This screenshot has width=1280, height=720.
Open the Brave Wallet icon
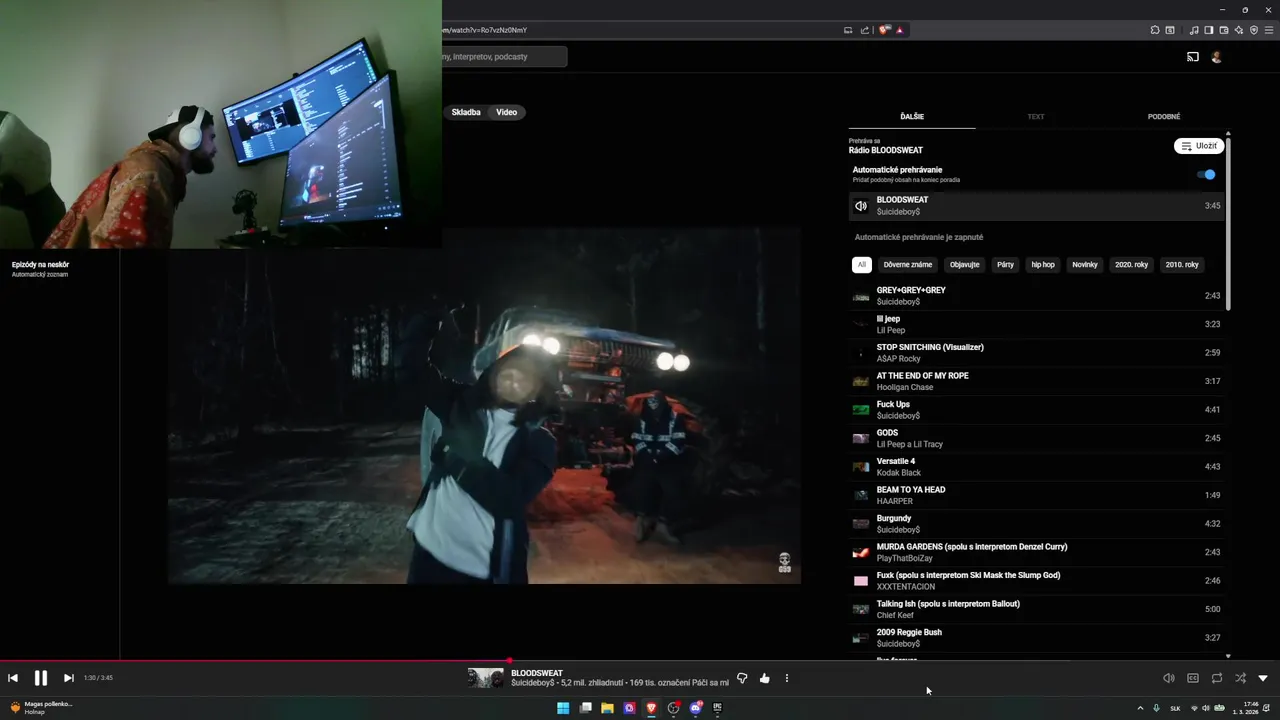[1222, 30]
